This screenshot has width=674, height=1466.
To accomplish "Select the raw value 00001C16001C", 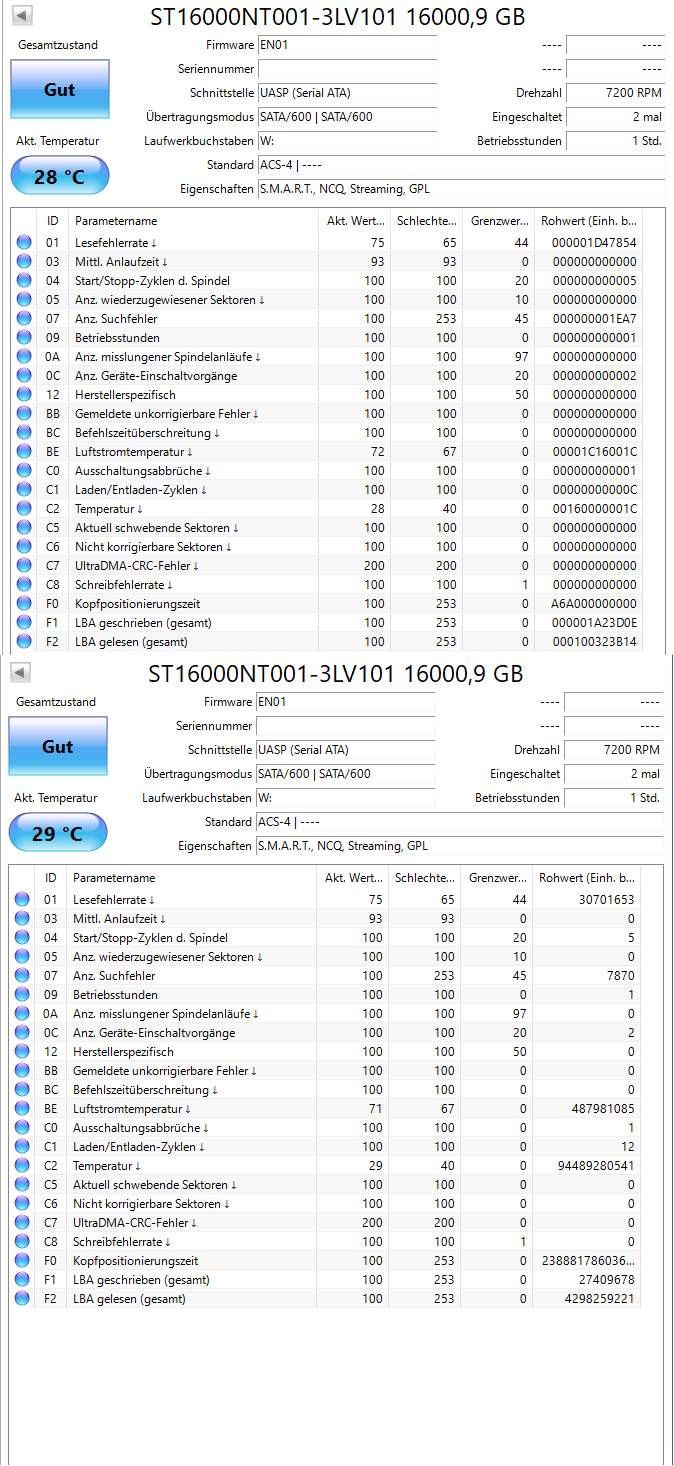I will (593, 452).
